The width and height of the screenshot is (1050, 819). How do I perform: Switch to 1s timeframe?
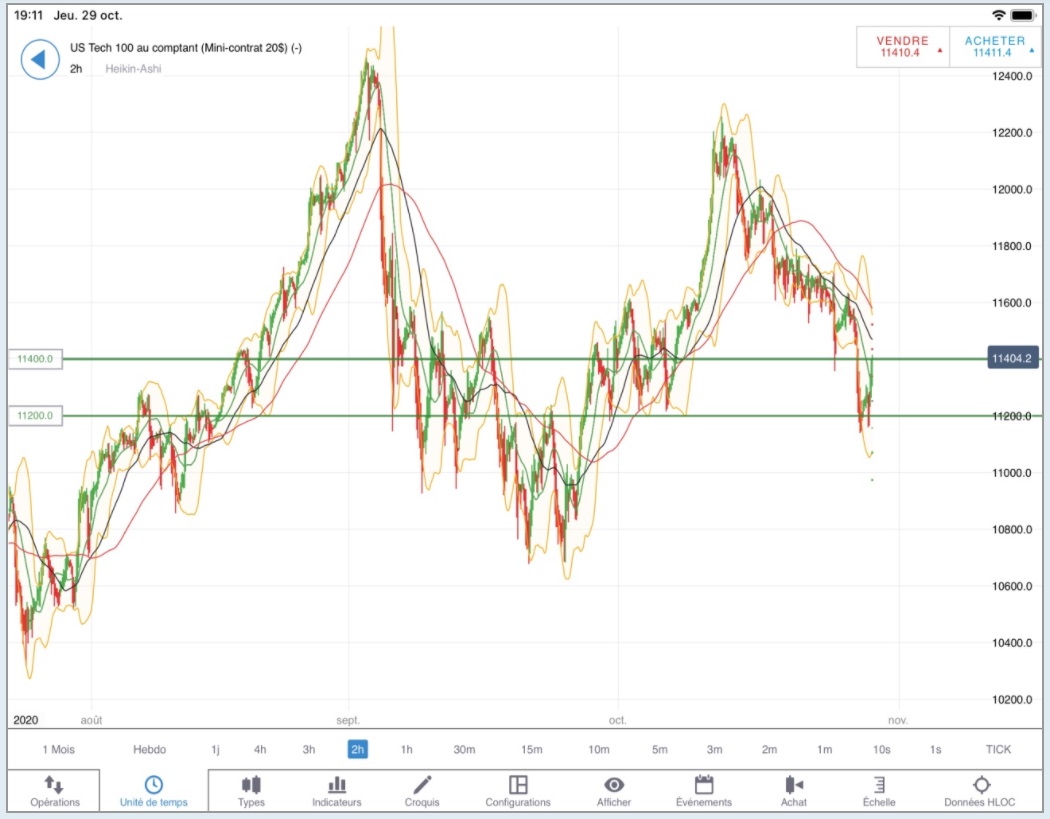pos(935,749)
